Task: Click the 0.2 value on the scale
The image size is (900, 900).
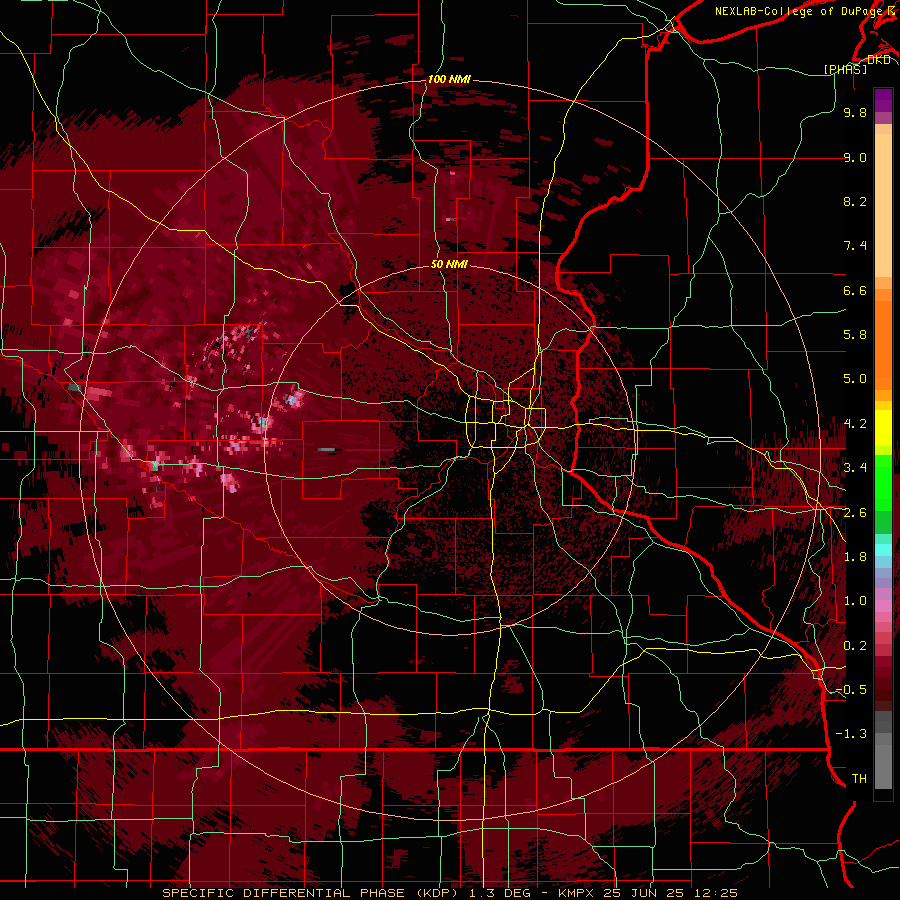Action: point(855,646)
